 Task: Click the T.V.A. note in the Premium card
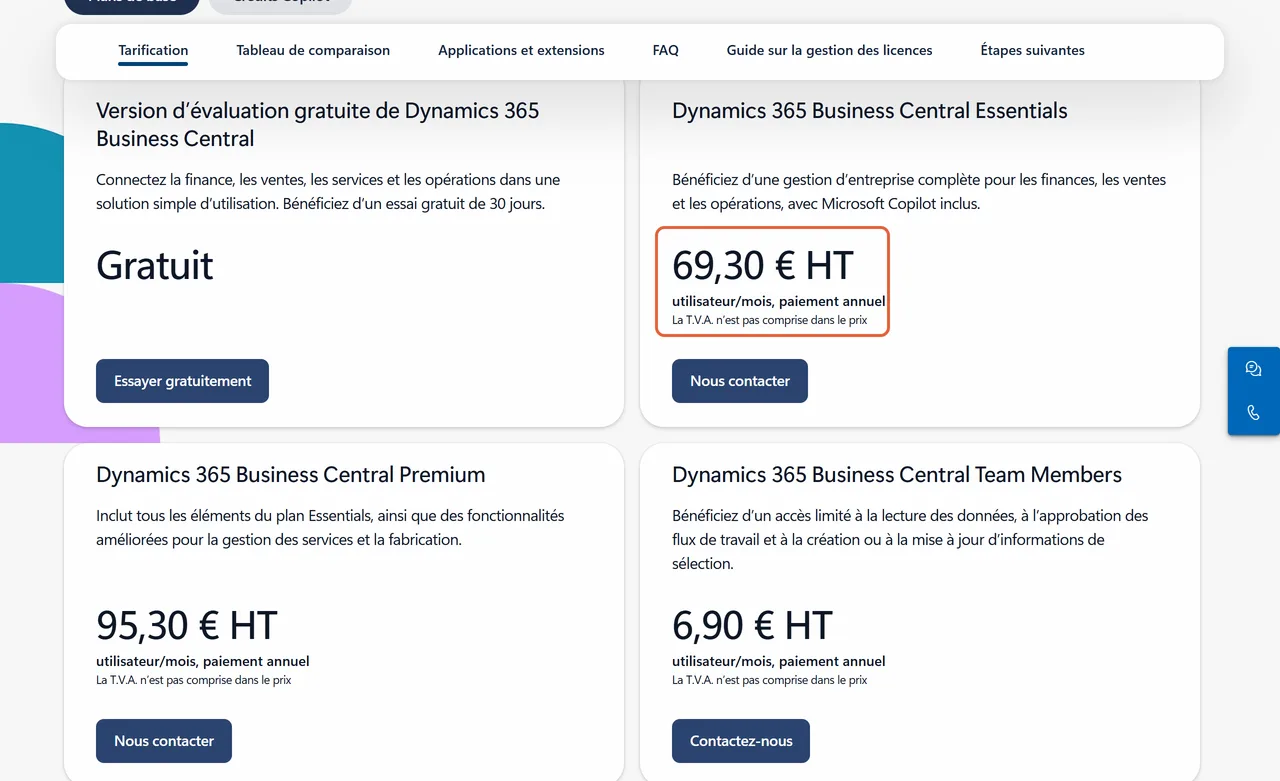pyautogui.click(x=194, y=680)
